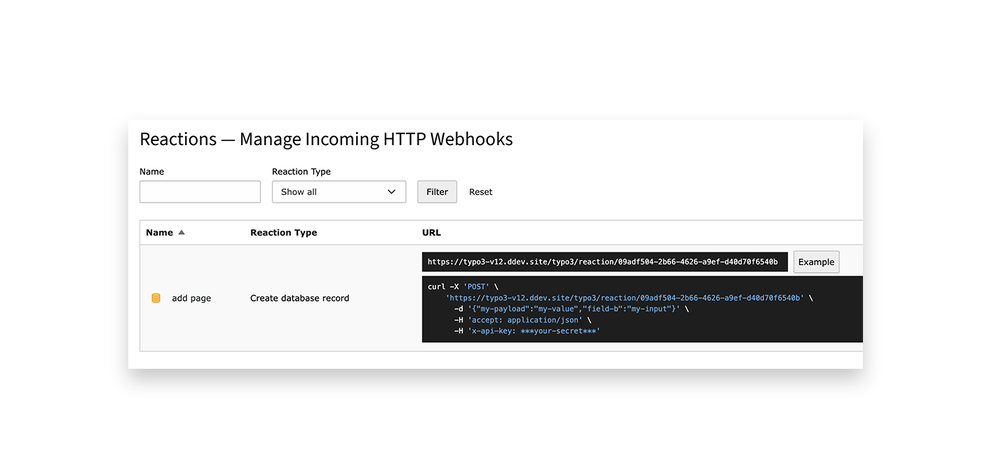
Task: Click the add page record icon
Action: 156,298
